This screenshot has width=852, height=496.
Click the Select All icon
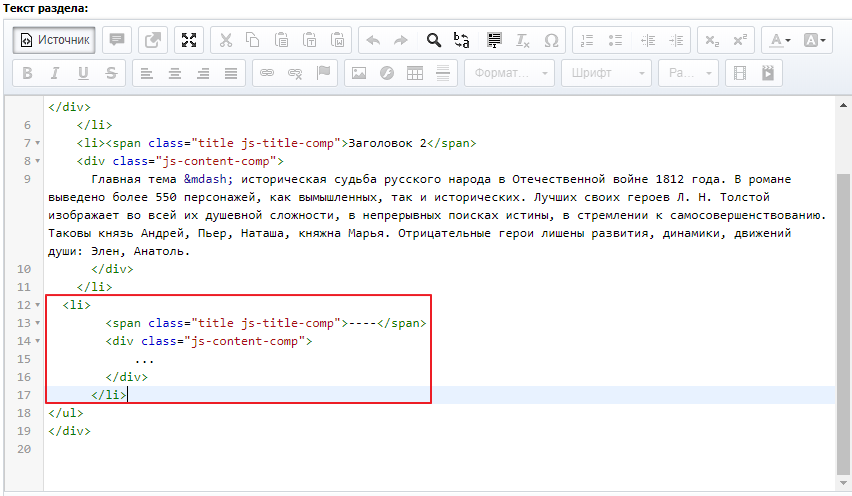pos(492,40)
